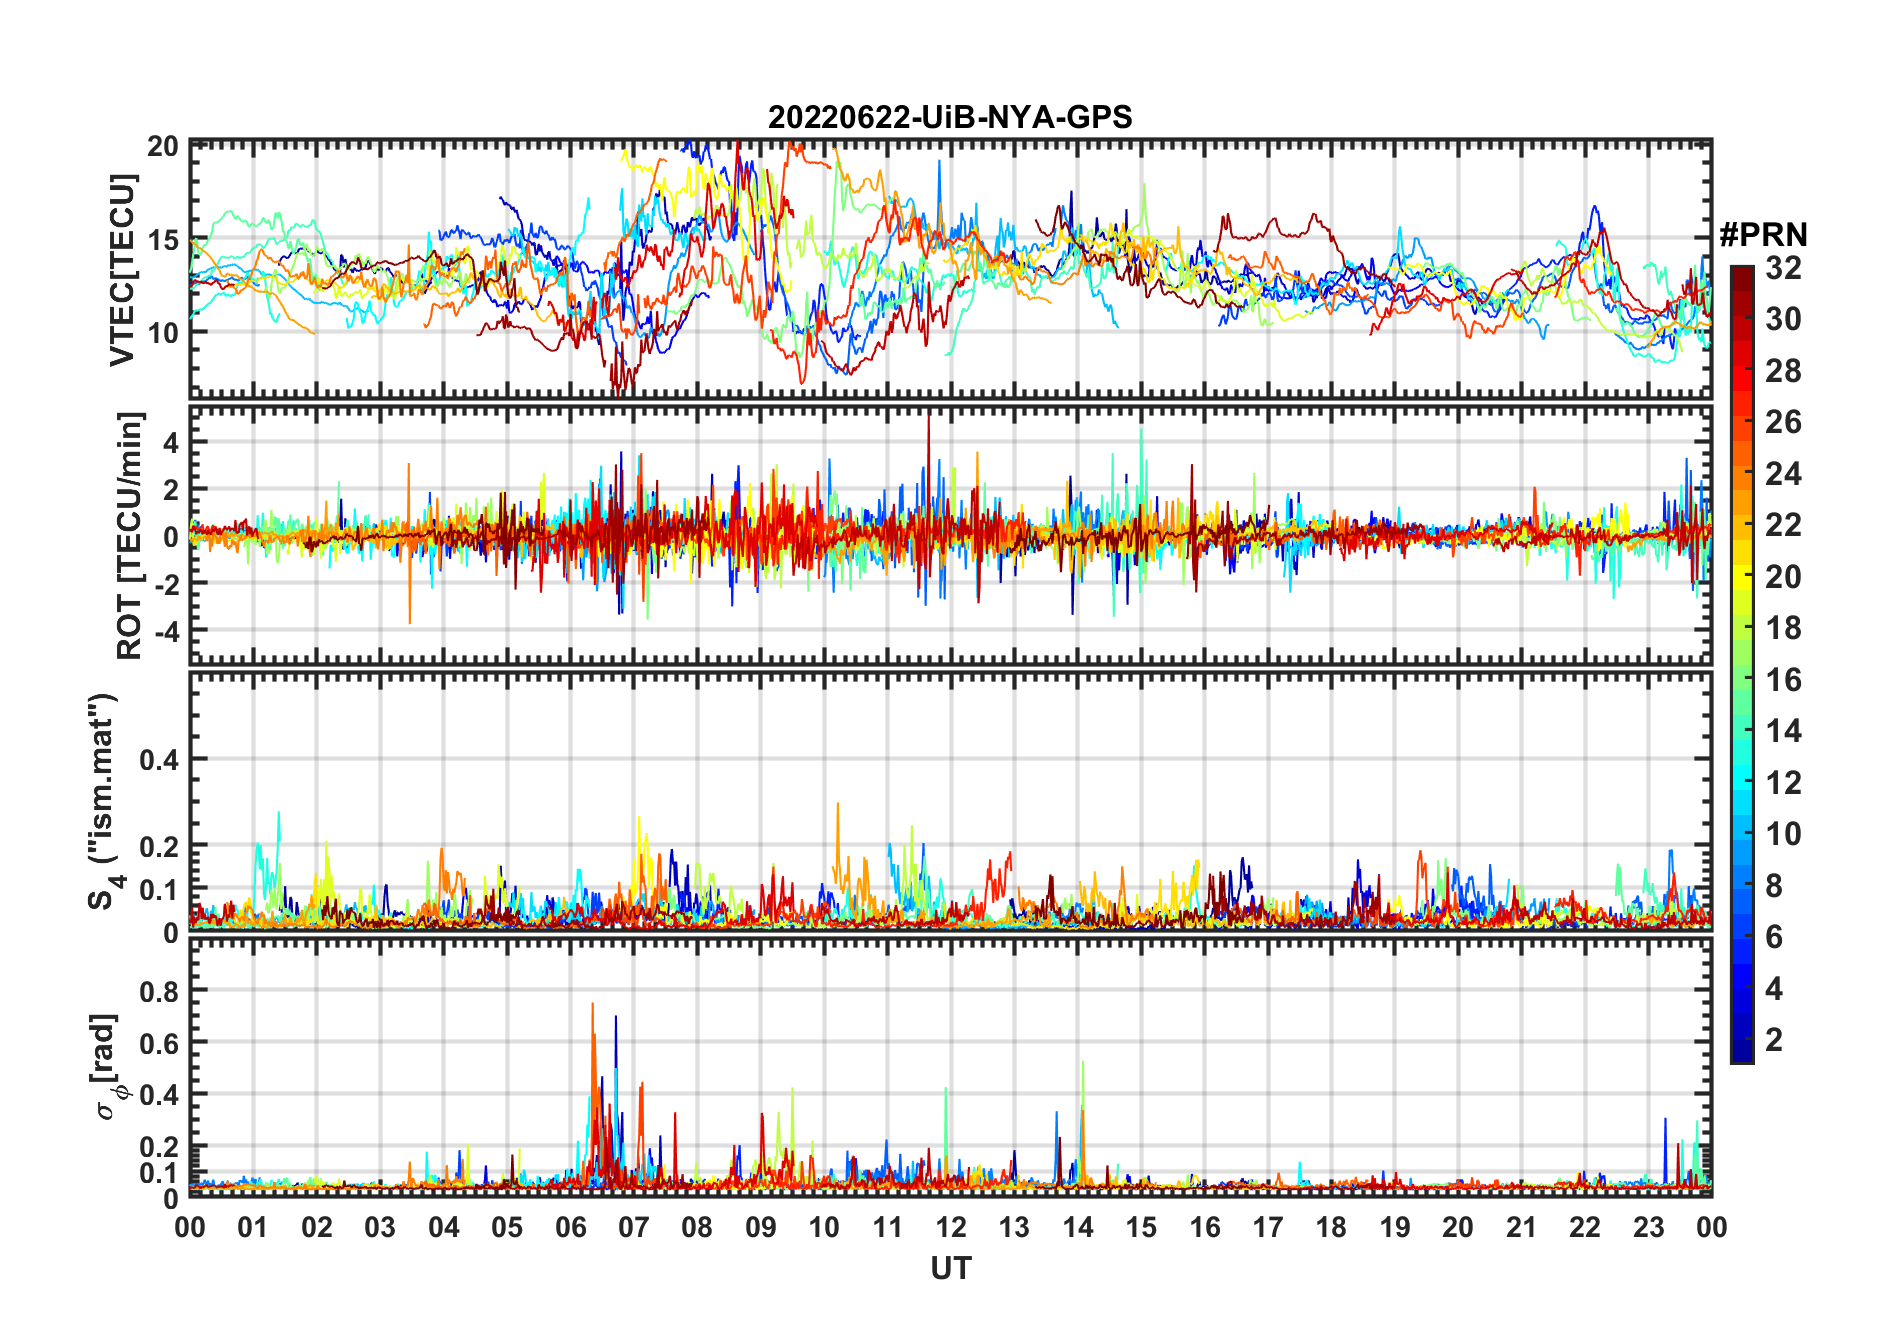The height and width of the screenshot is (1330, 1902).
Task: Click colorbar tick label 24
Action: [x=1783, y=474]
